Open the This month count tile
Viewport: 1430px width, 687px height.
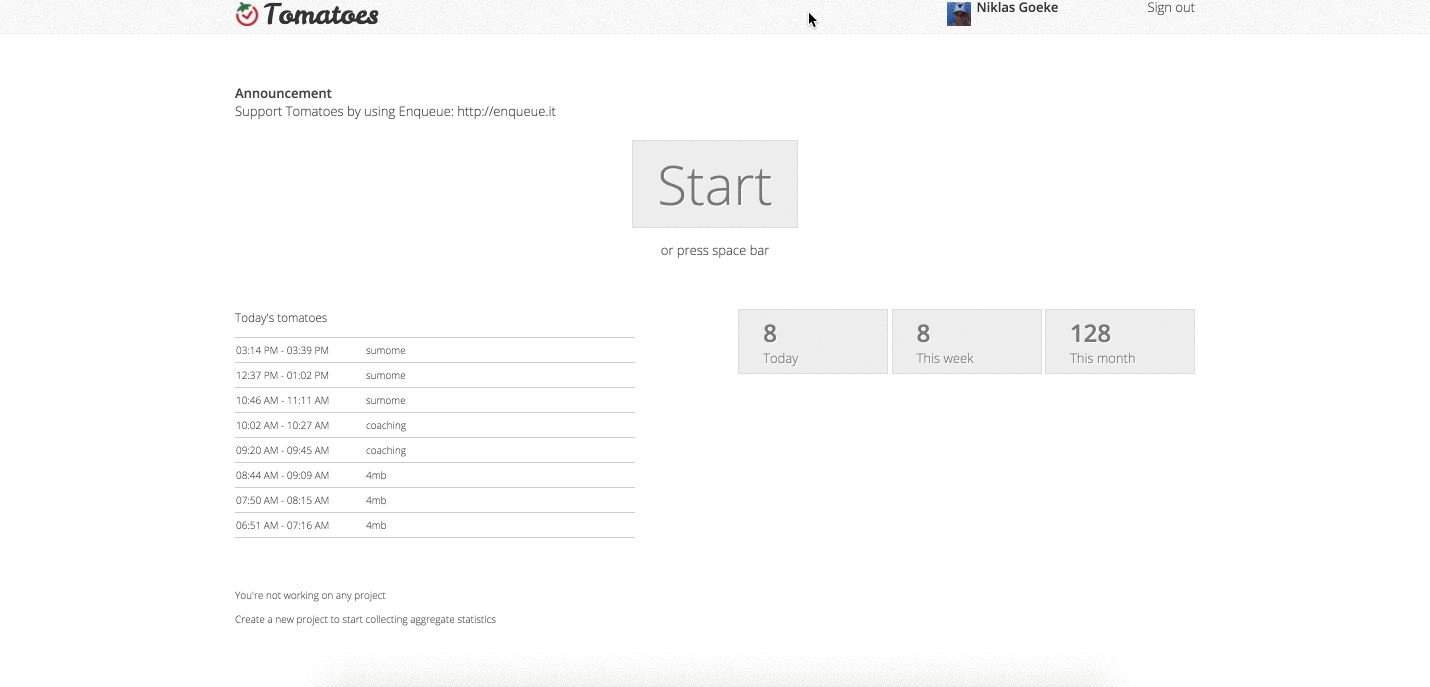coord(1120,342)
